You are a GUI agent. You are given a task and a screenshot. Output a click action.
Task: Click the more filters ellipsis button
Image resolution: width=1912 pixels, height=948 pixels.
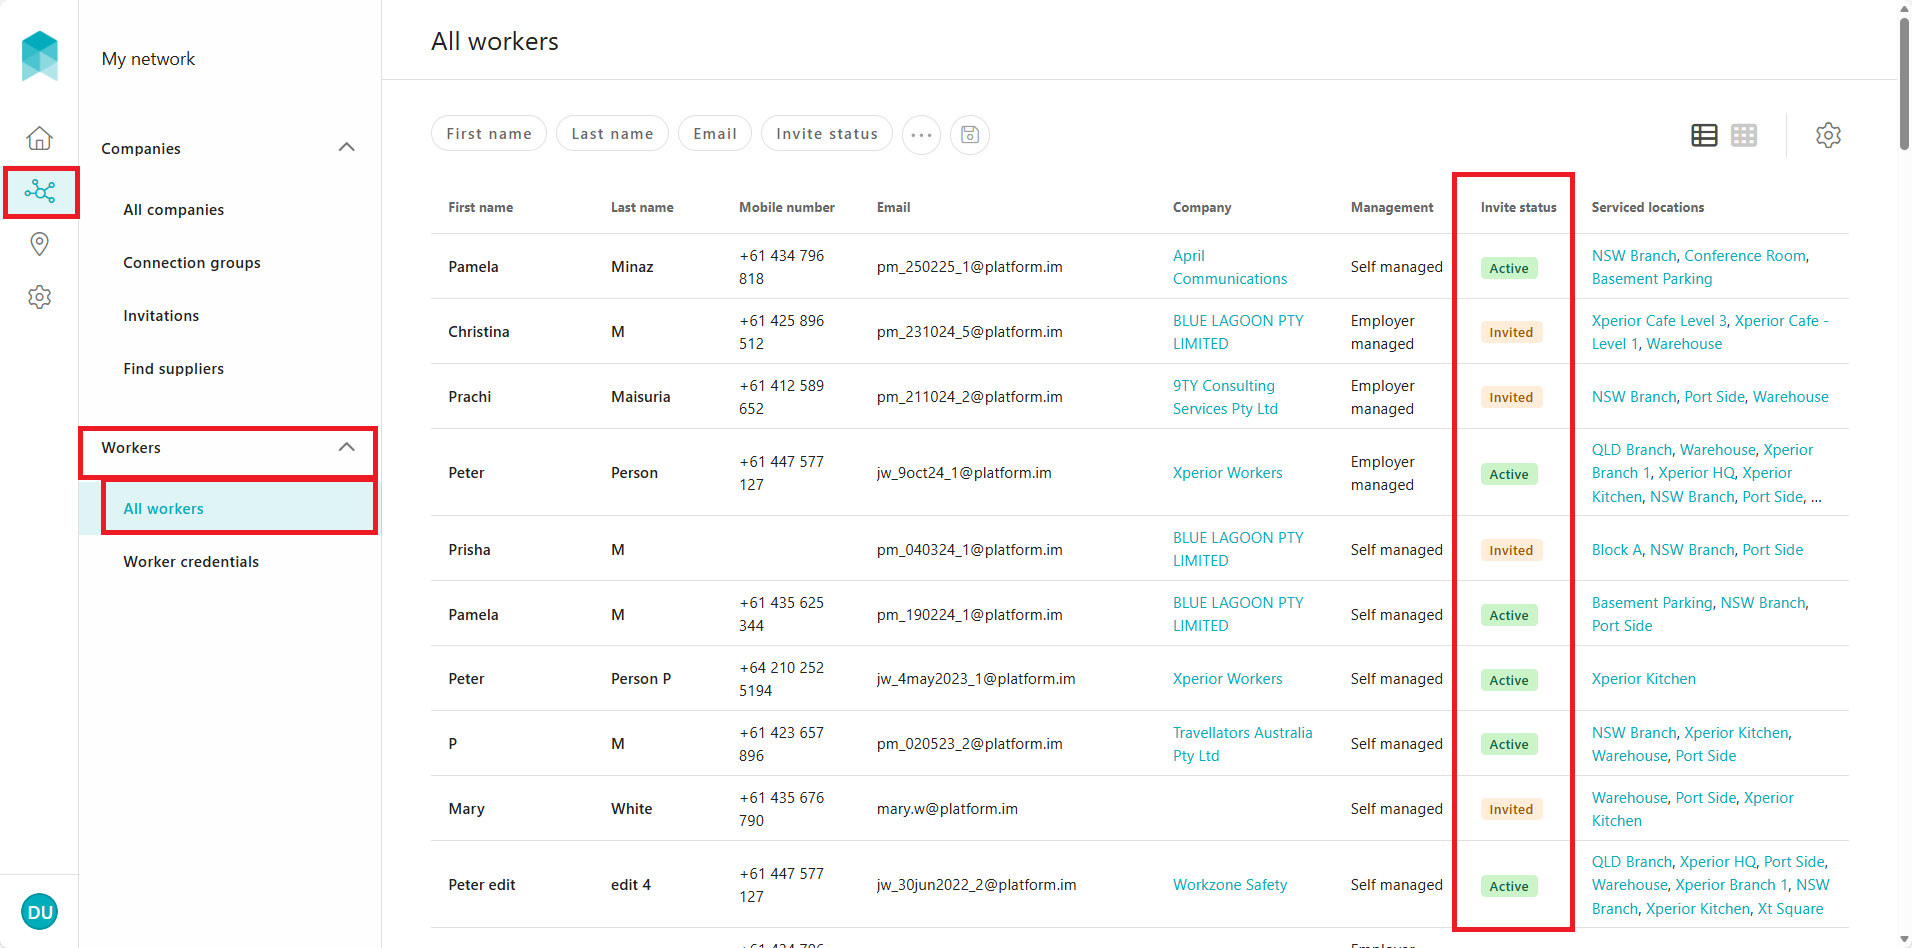coord(921,134)
